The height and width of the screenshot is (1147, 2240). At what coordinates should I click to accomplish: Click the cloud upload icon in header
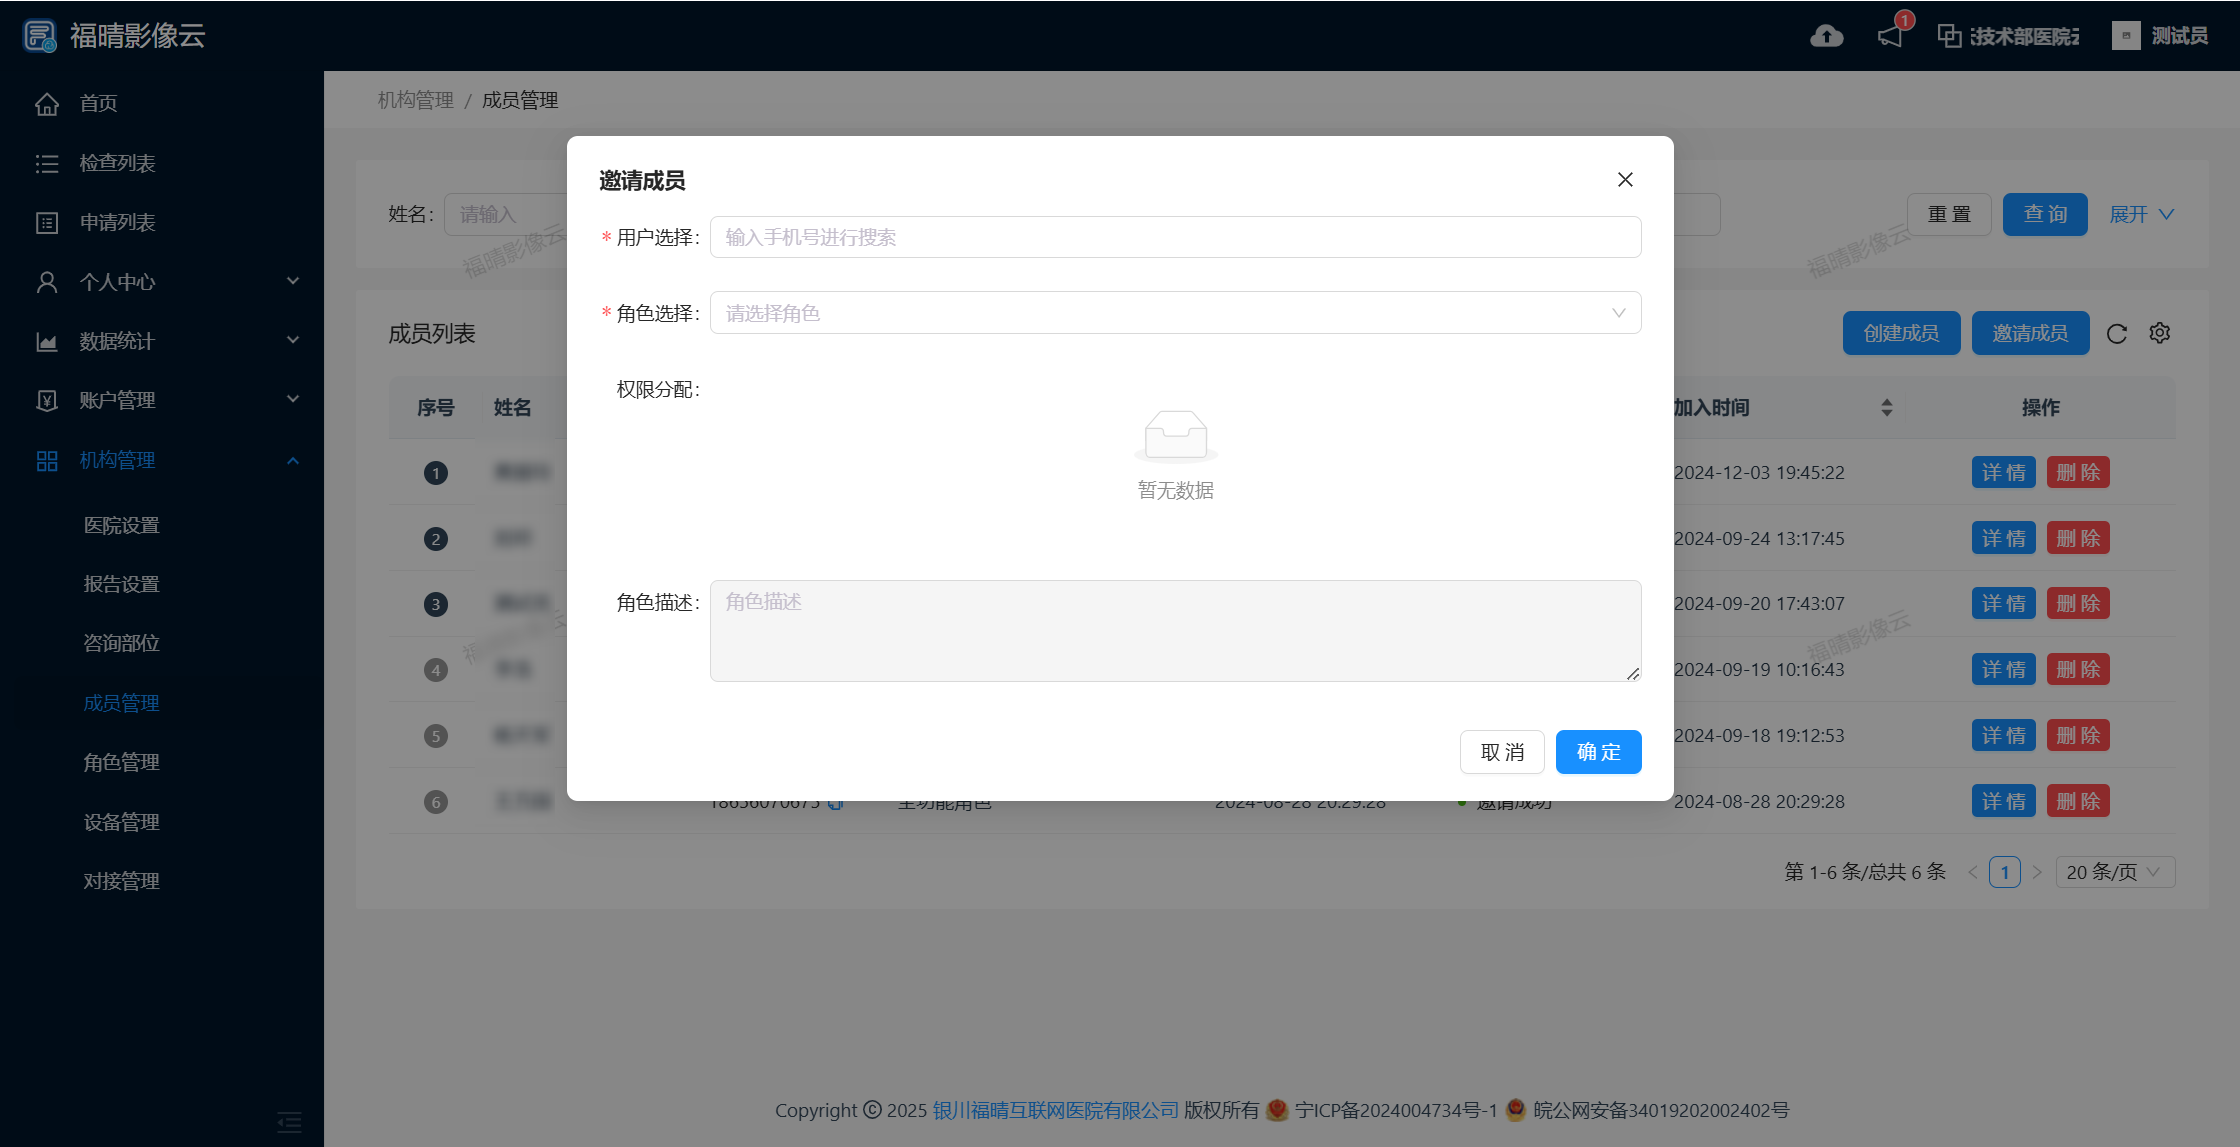point(1826,37)
